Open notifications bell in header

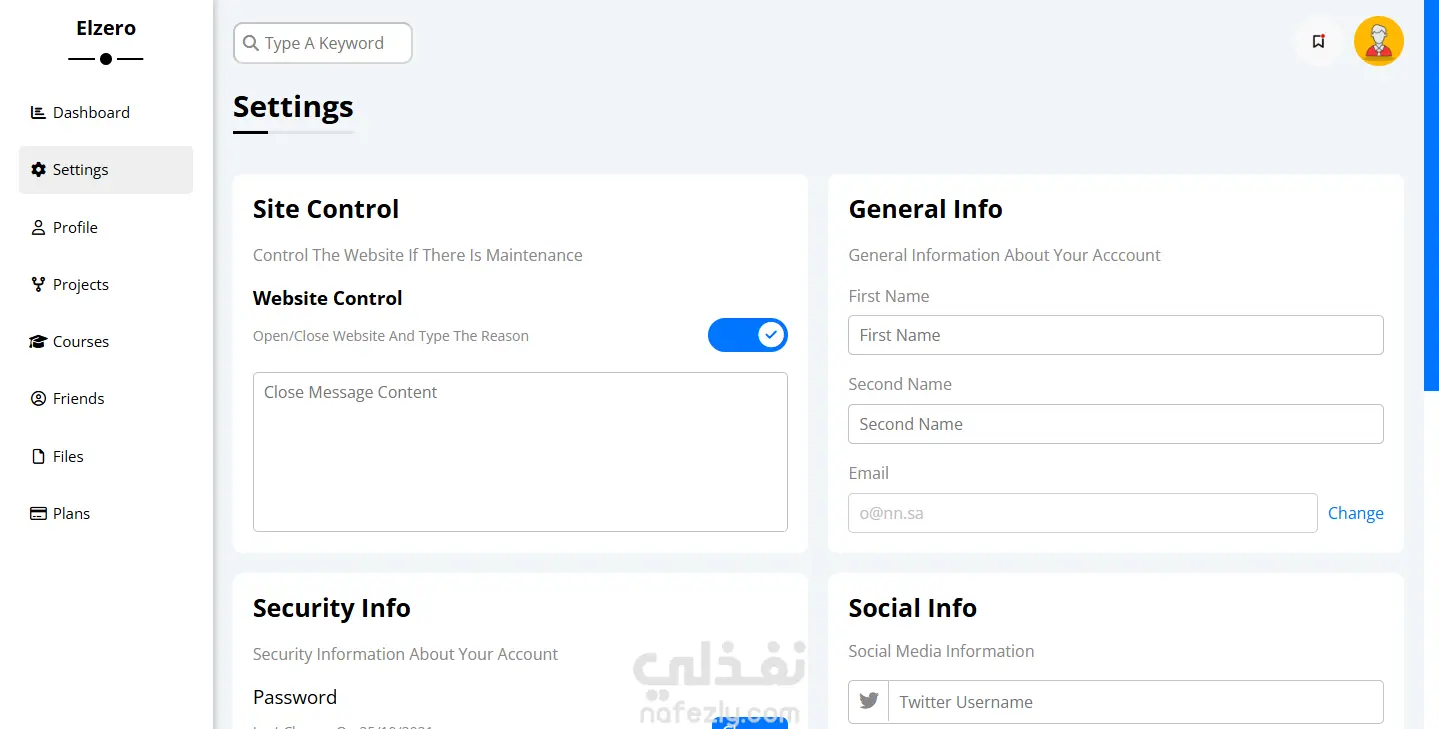(x=1318, y=42)
